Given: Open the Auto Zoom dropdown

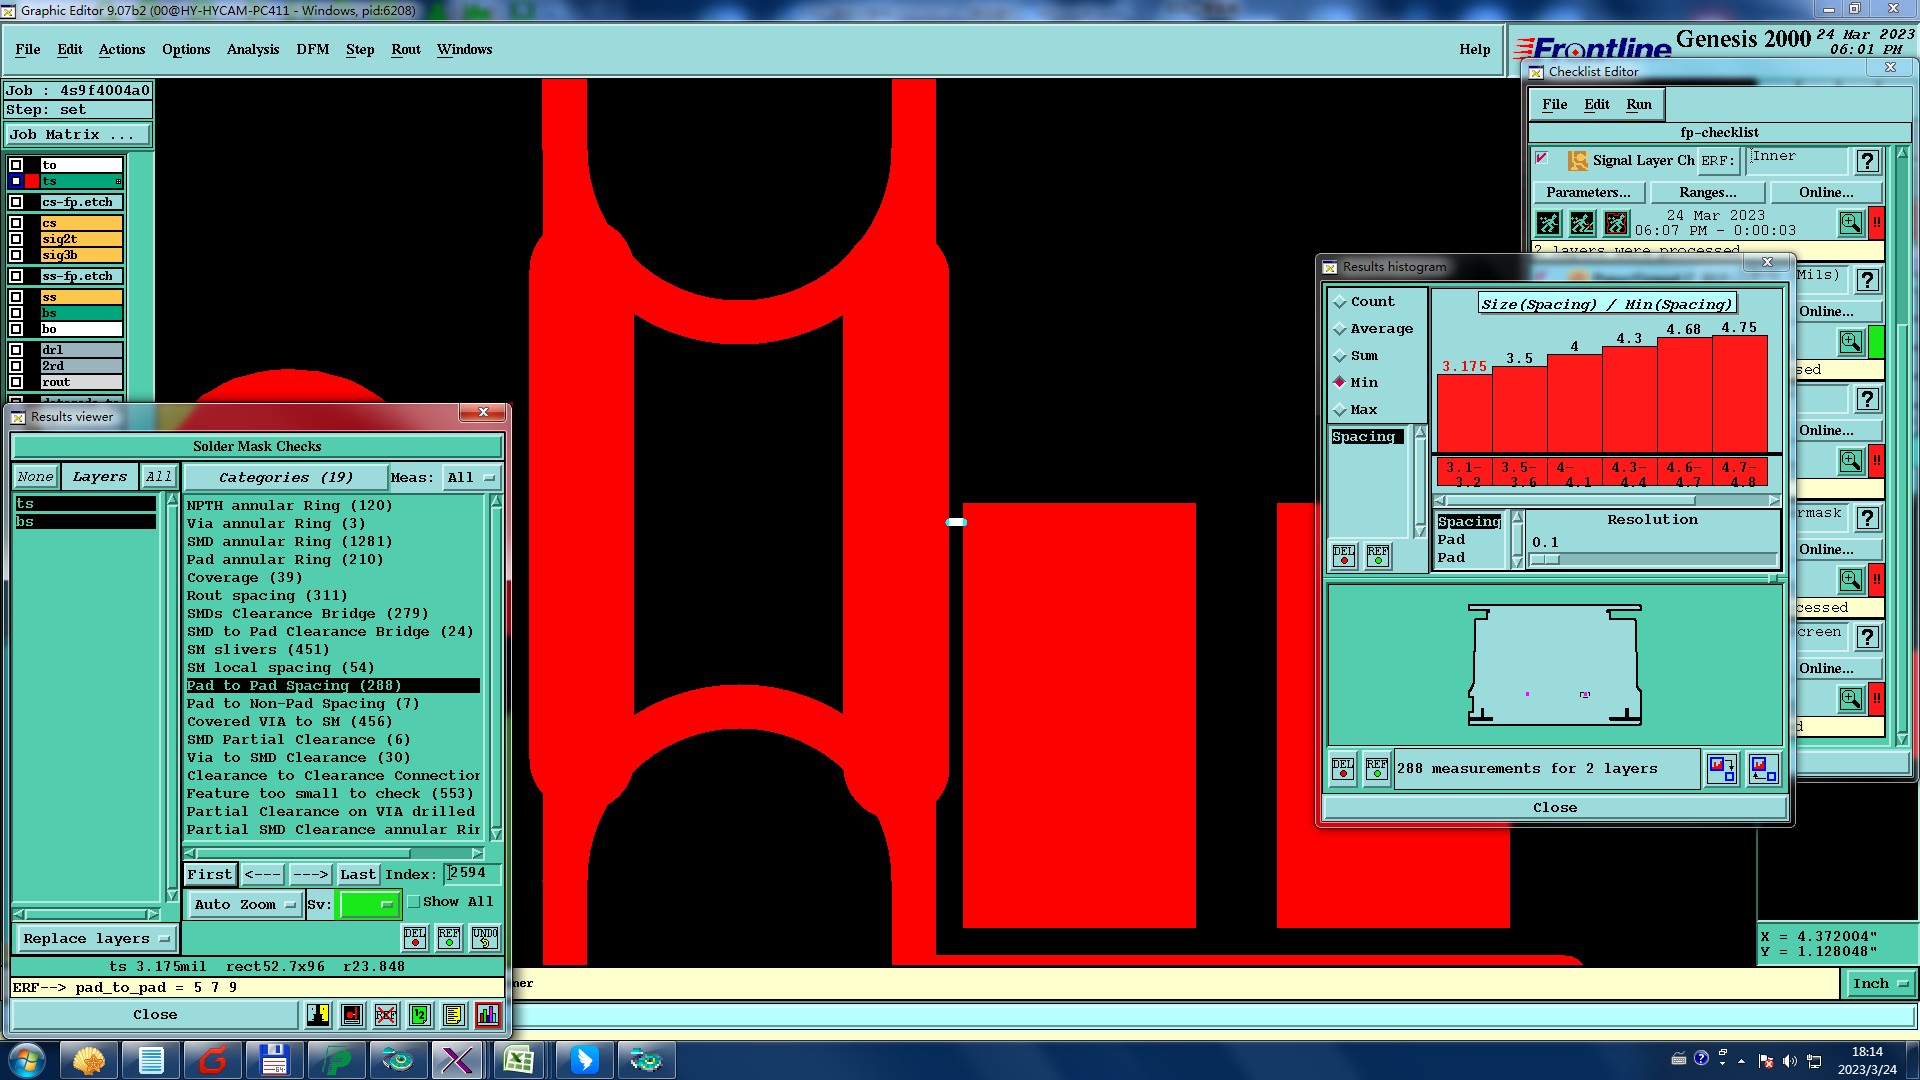Looking at the screenshot, I should (244, 905).
